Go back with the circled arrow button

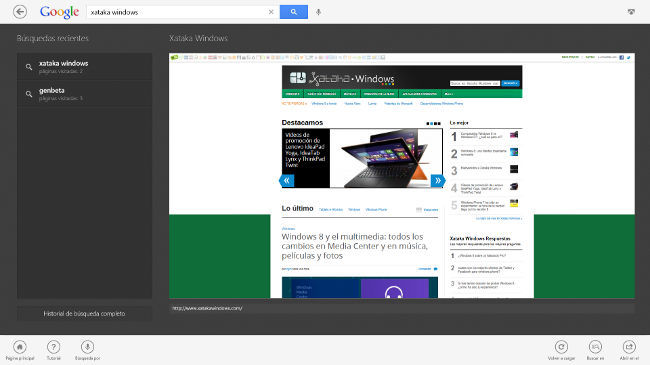20,12
